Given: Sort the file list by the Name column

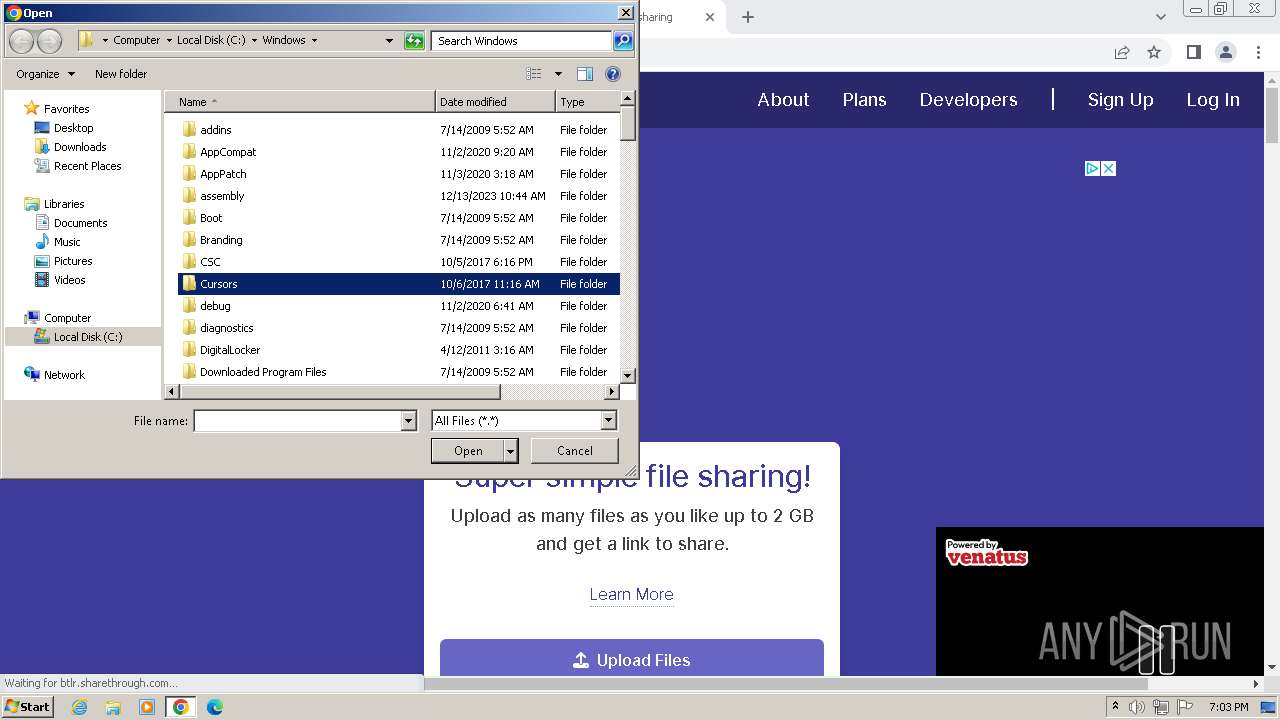Looking at the screenshot, I should coord(300,102).
